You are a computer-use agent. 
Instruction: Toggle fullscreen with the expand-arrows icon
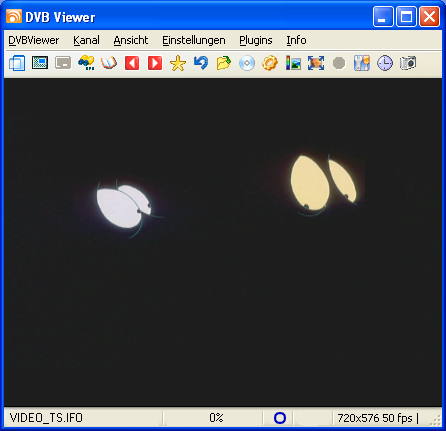click(316, 63)
